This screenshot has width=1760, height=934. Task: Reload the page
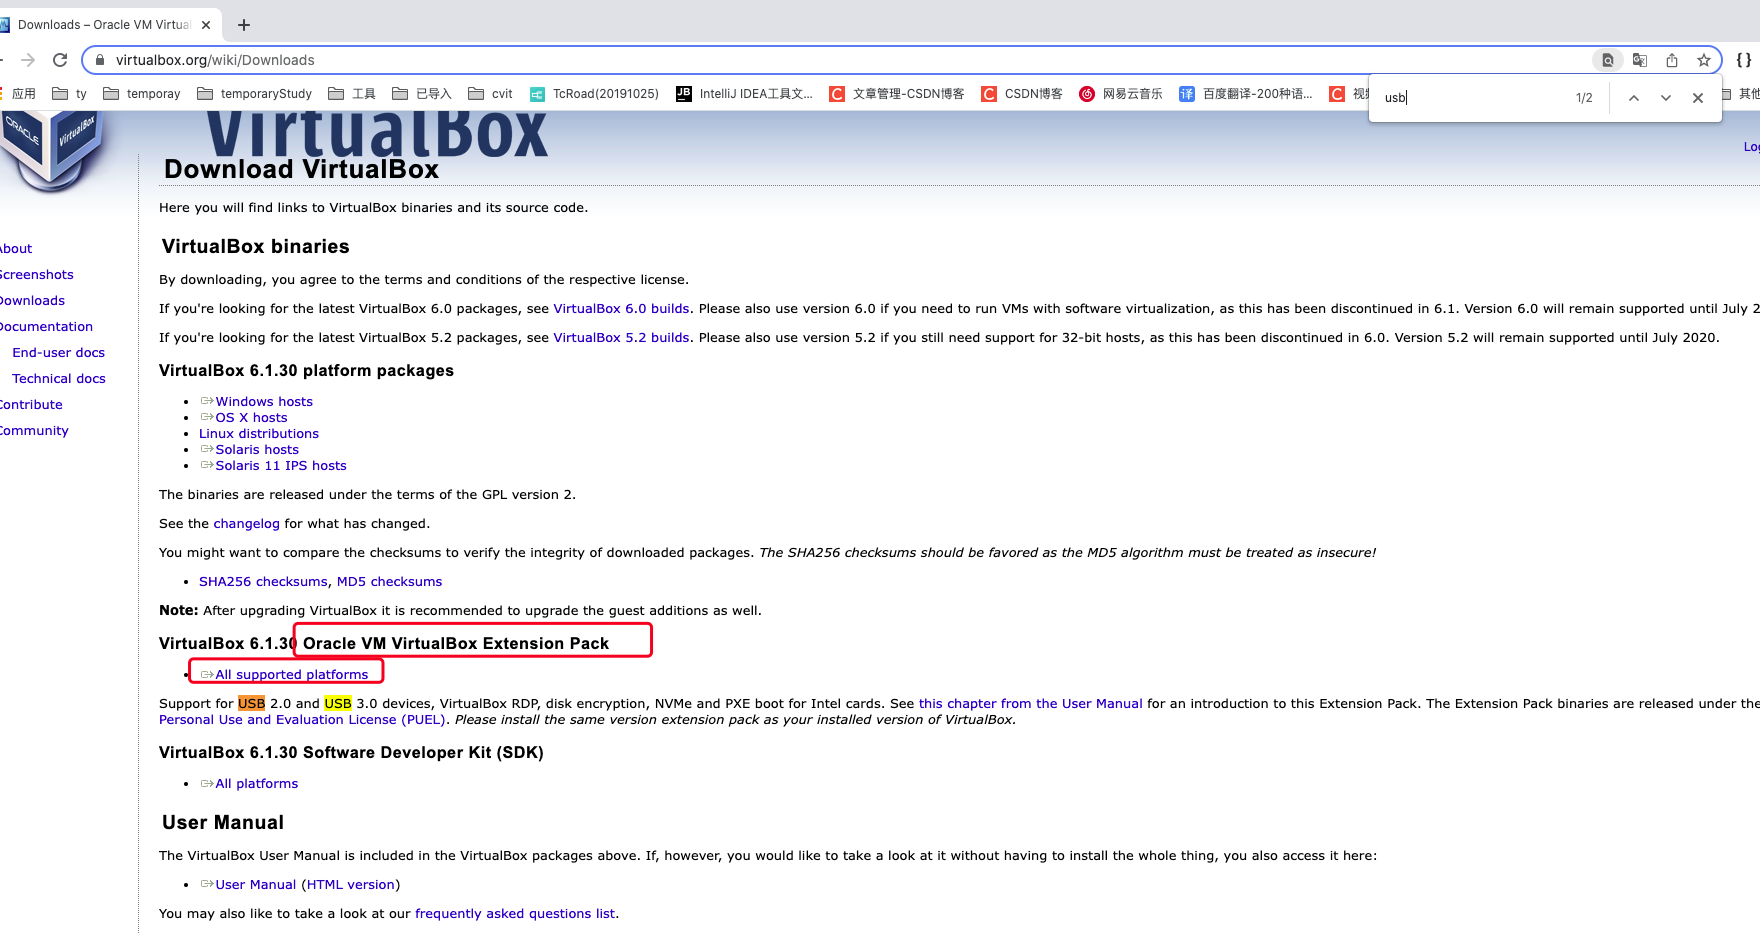(x=60, y=60)
